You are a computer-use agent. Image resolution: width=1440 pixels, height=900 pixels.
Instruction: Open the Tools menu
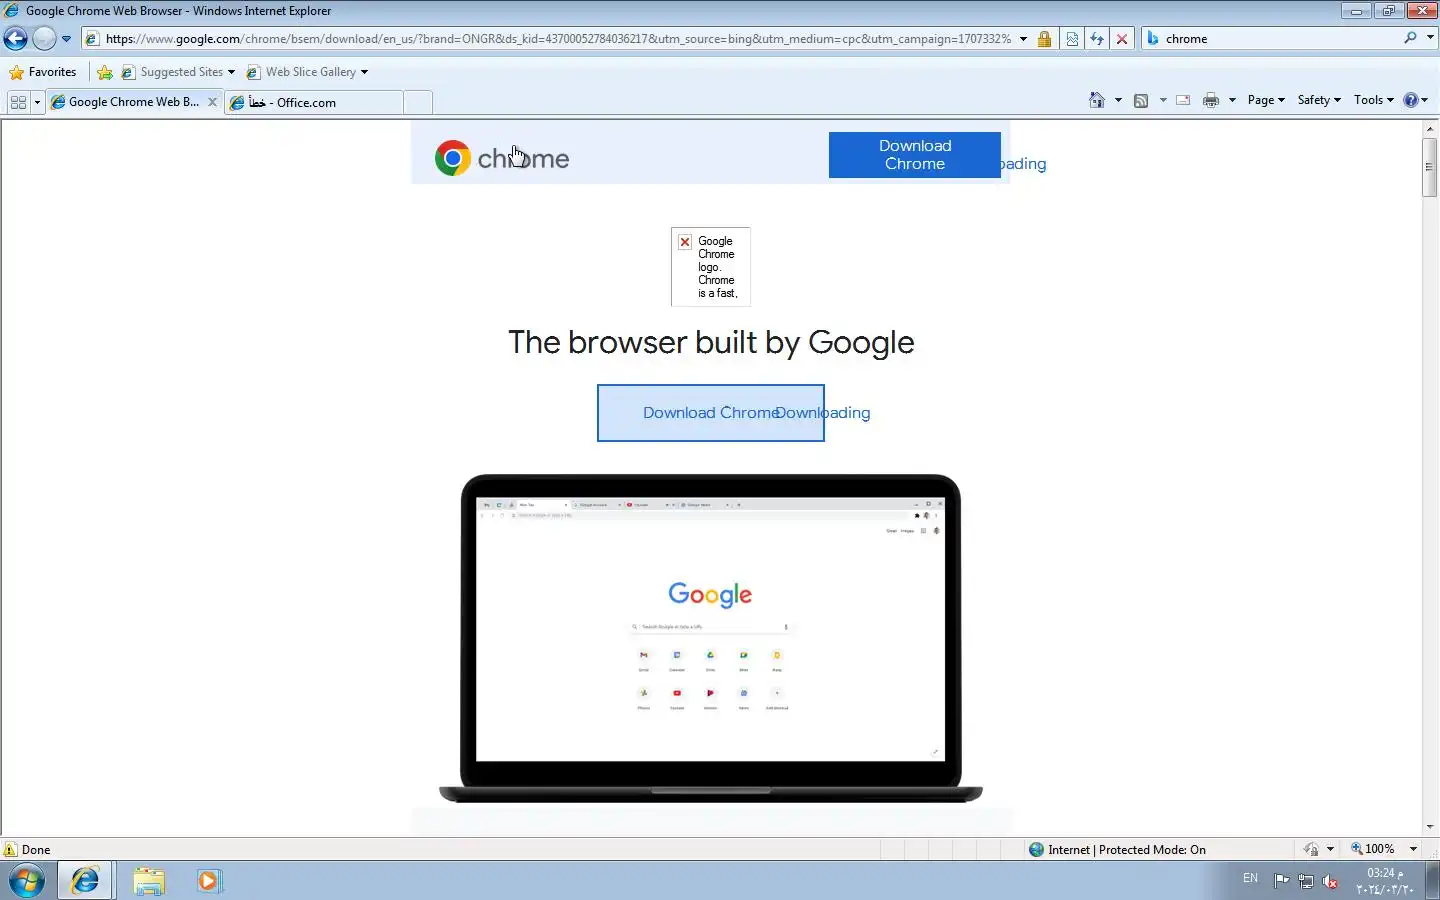click(1374, 100)
